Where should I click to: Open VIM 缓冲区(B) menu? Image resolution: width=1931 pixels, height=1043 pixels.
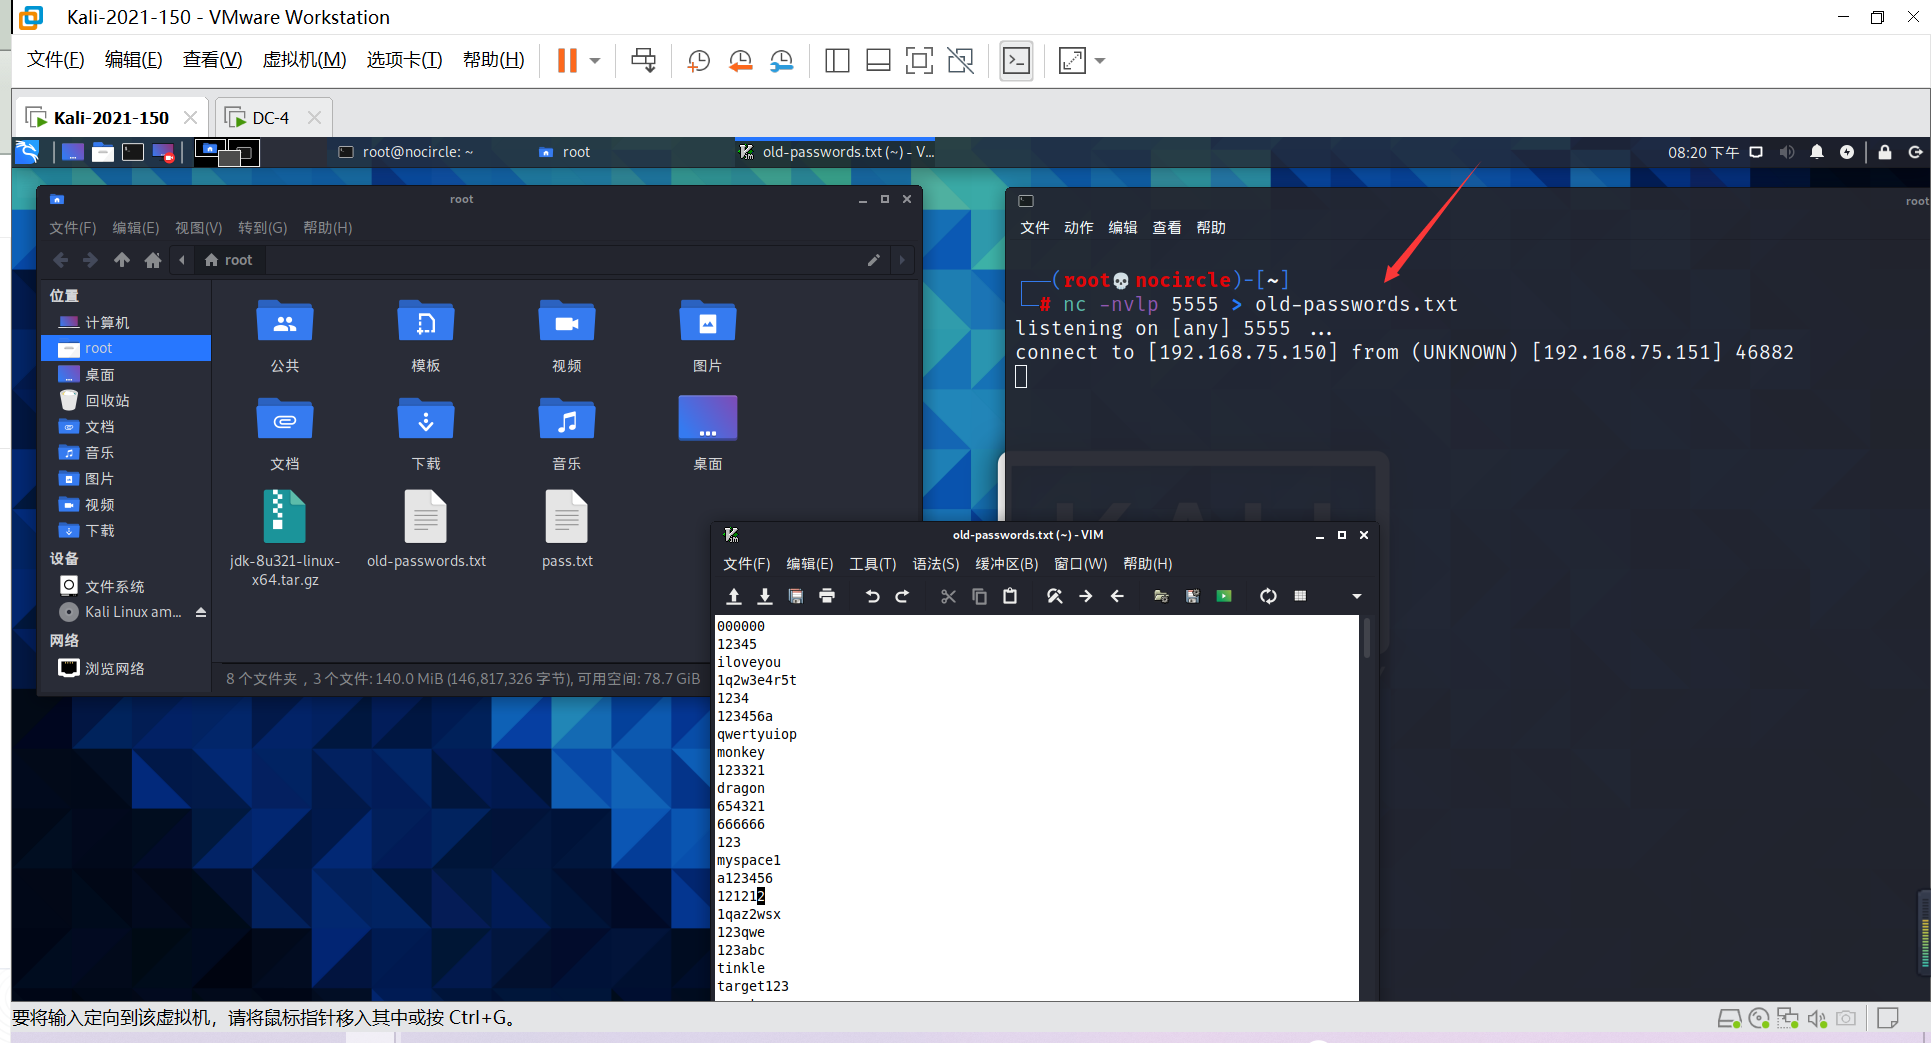click(1006, 564)
